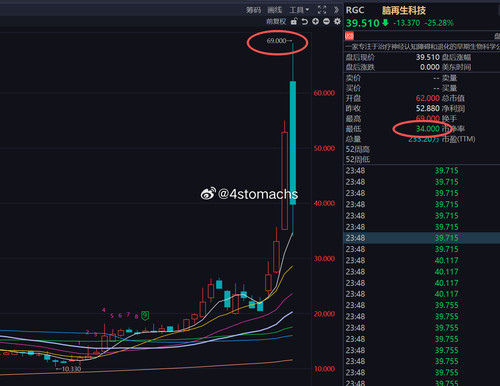Click the green down arrow indicator
Screen dimensions: 500x386
[x=385, y=23]
